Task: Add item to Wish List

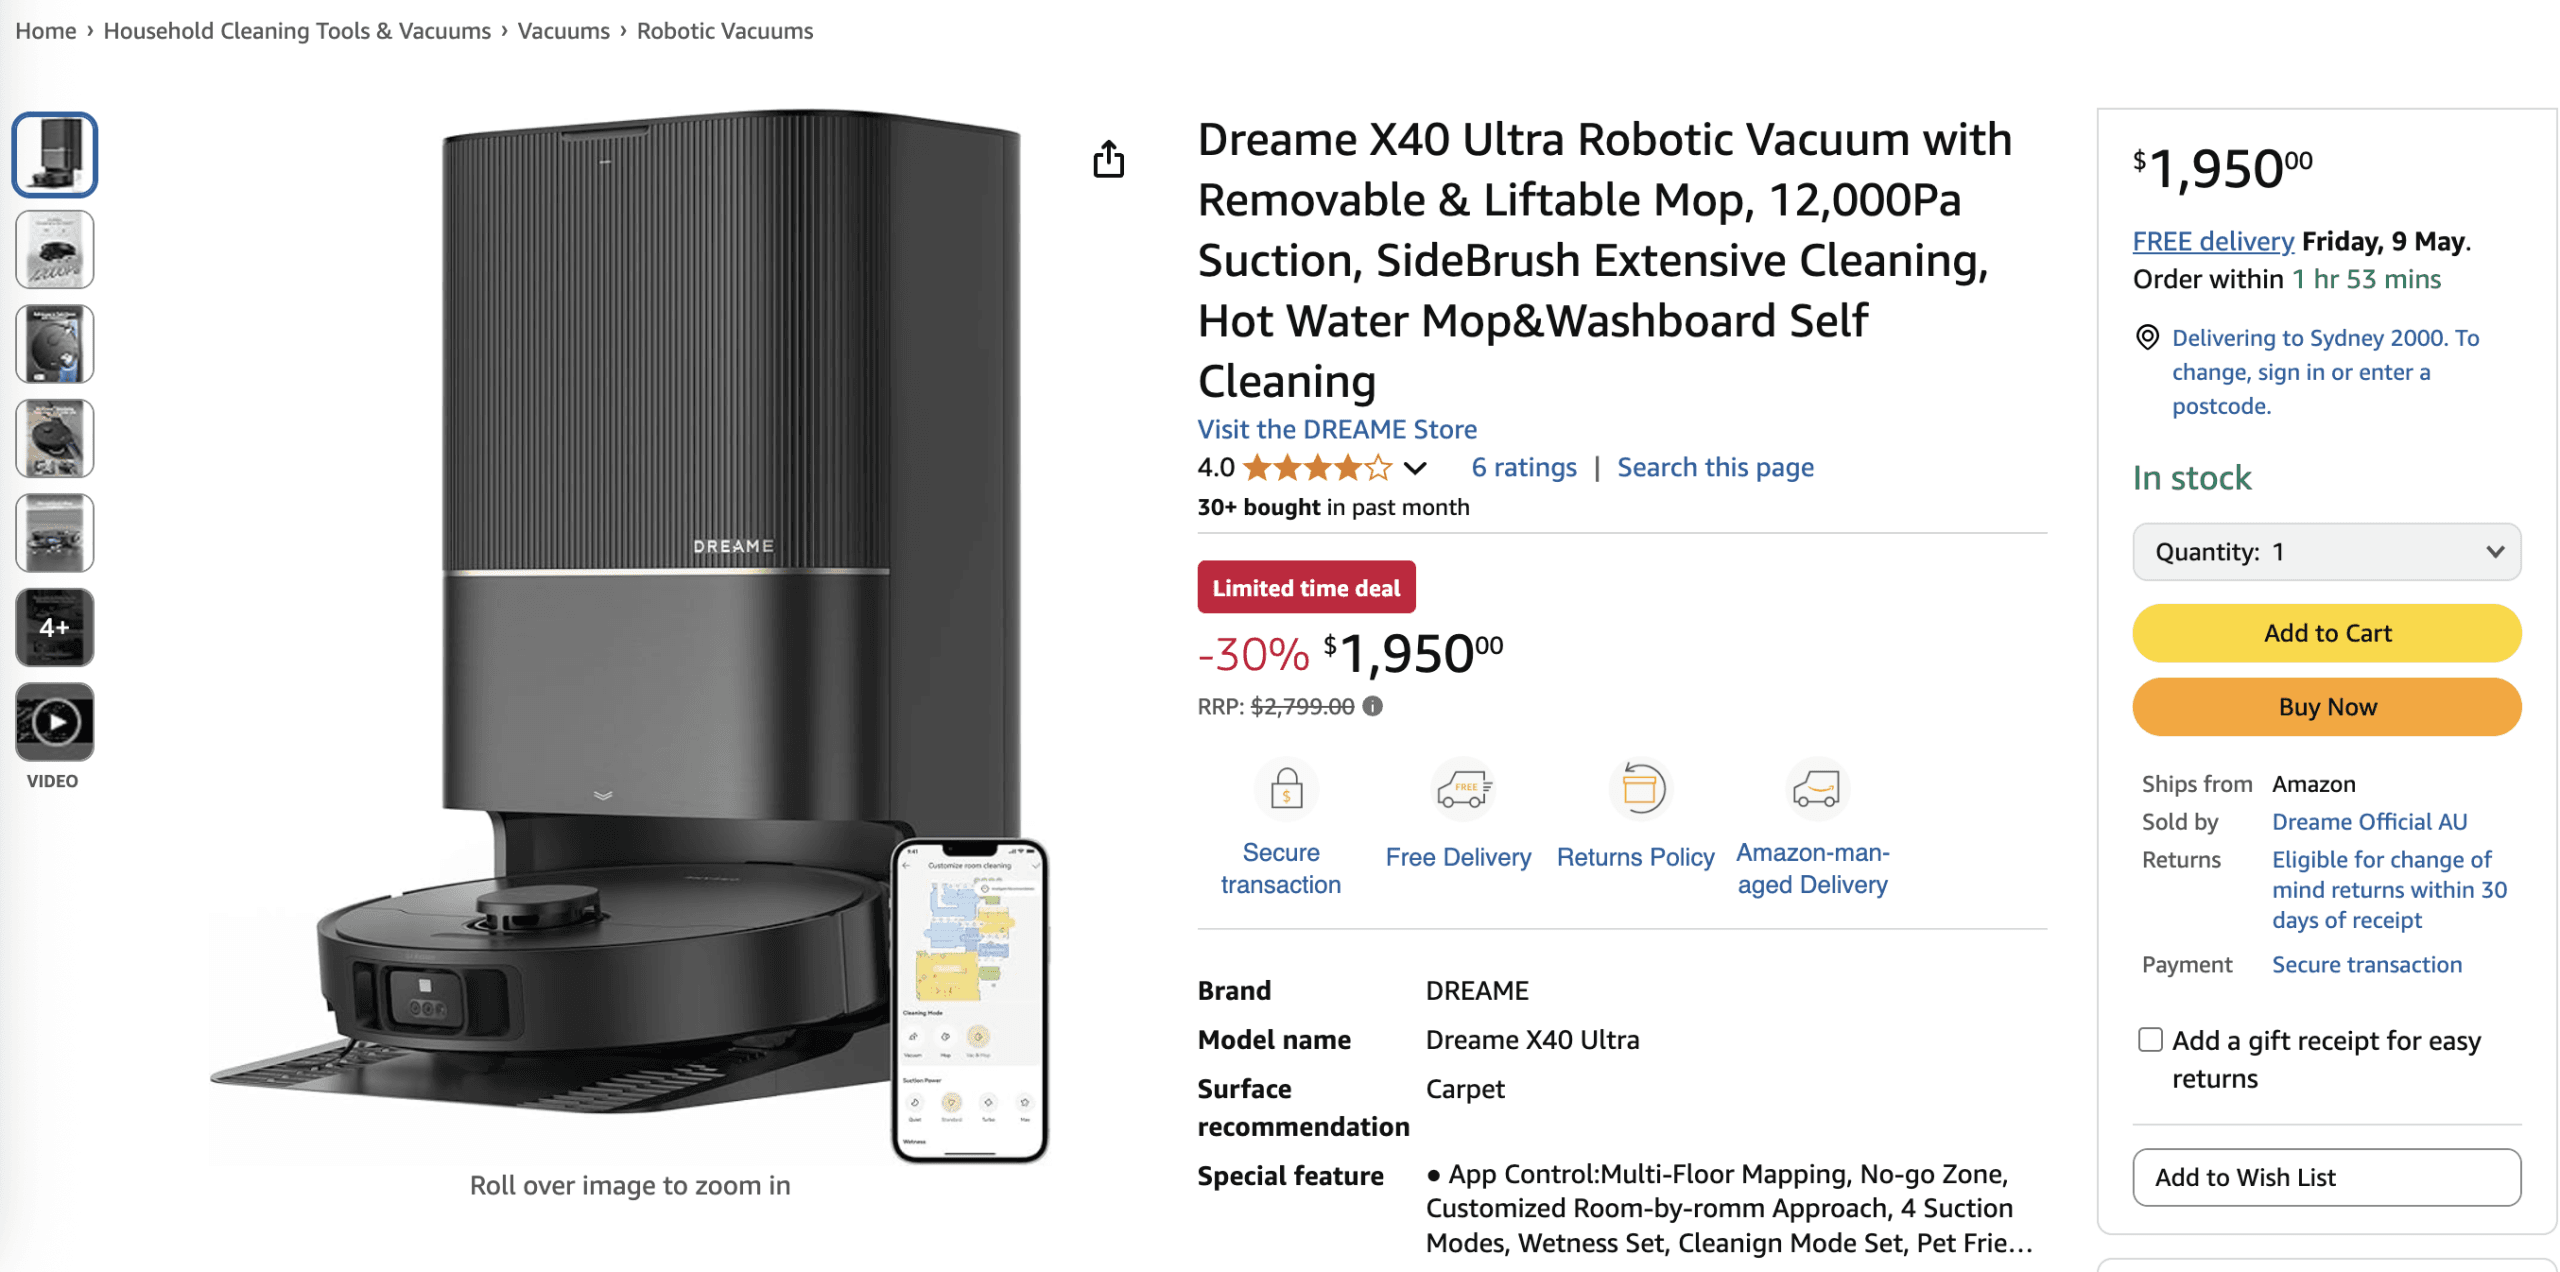Action: tap(2326, 1177)
